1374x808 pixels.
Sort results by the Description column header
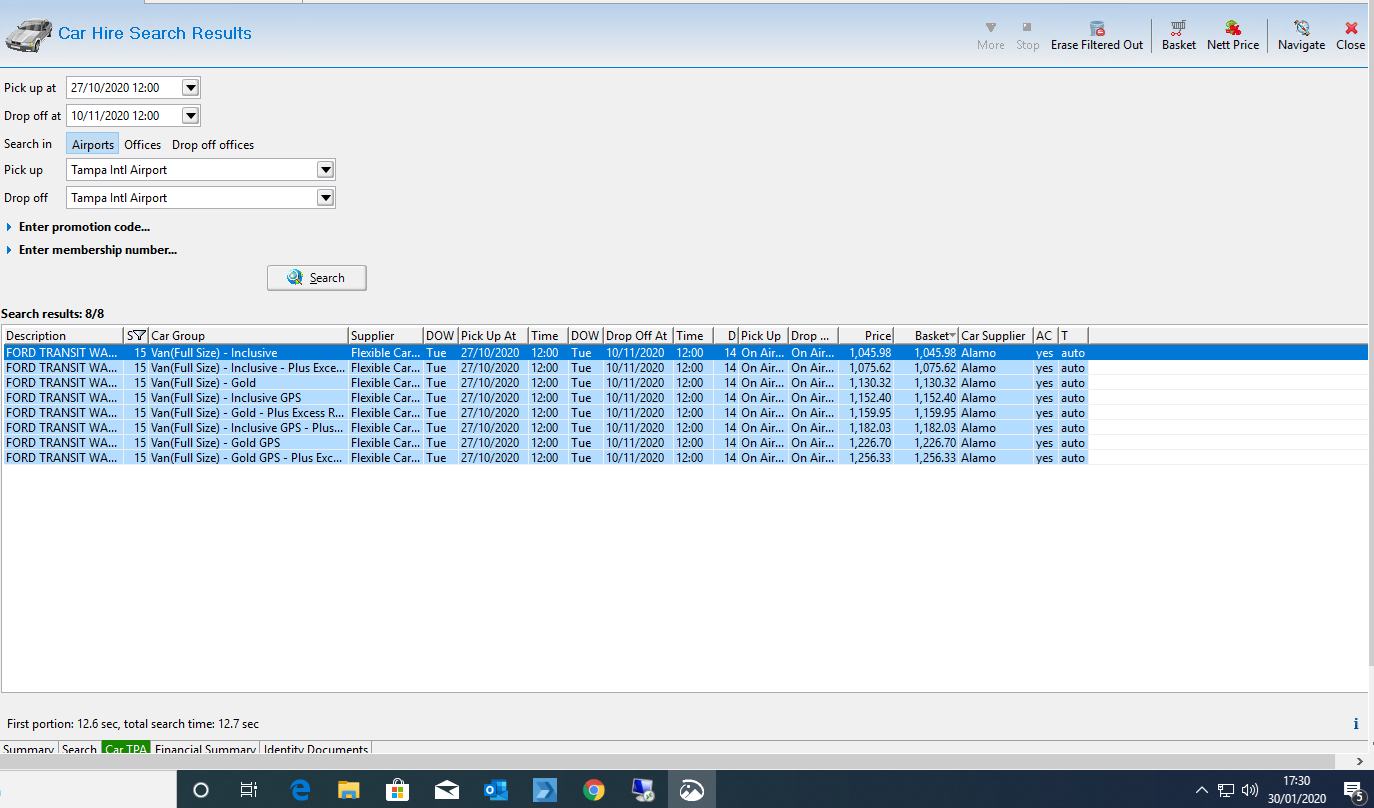click(x=63, y=336)
